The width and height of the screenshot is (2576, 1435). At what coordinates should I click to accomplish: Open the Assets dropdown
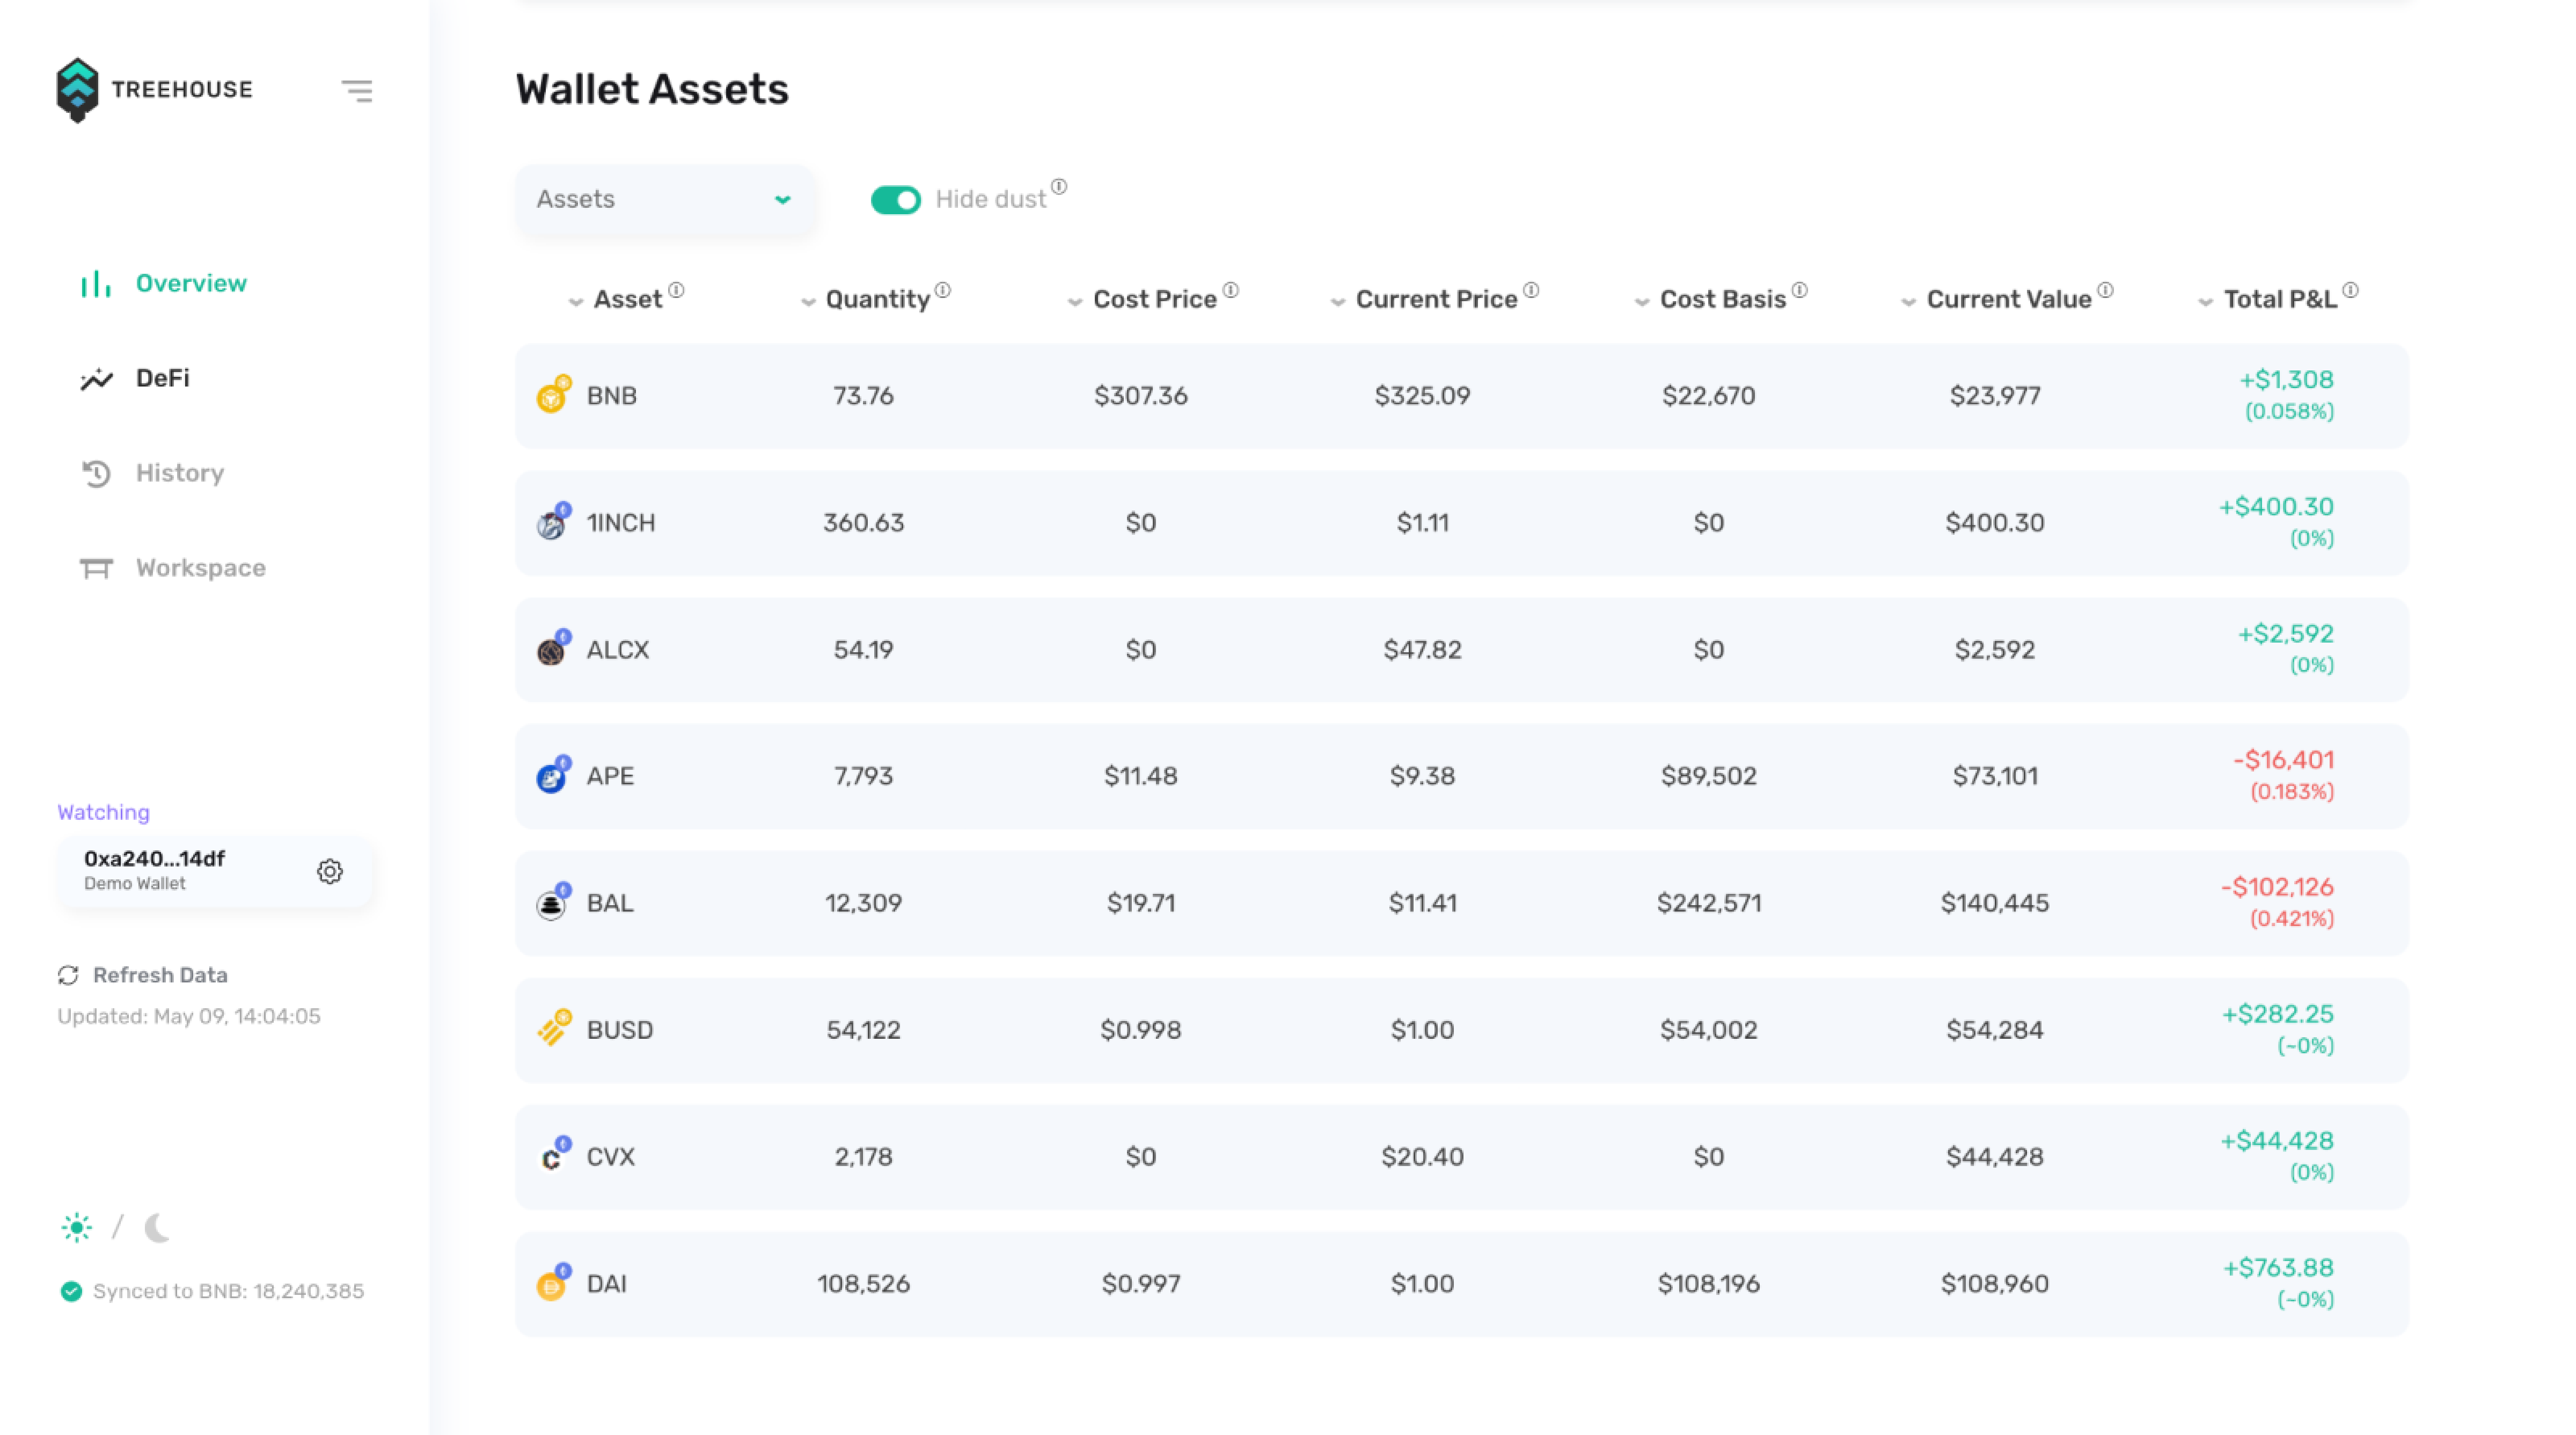(x=665, y=199)
